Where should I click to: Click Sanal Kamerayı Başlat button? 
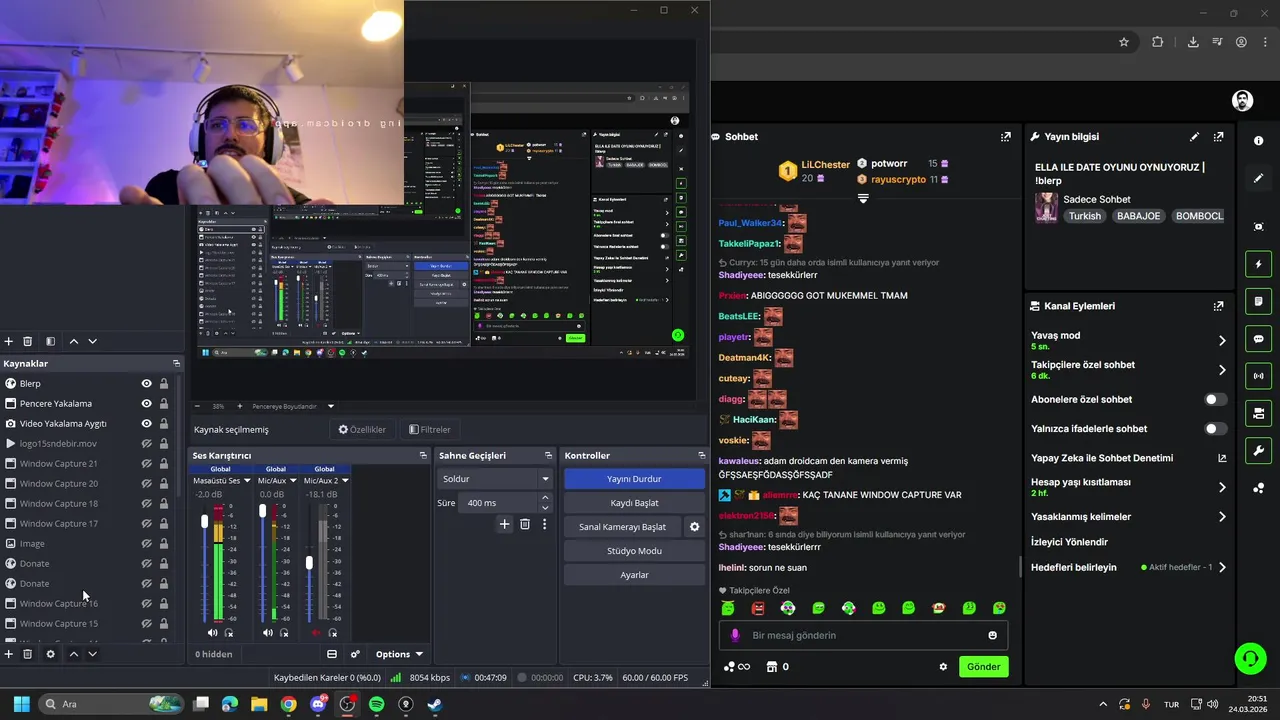[622, 527]
